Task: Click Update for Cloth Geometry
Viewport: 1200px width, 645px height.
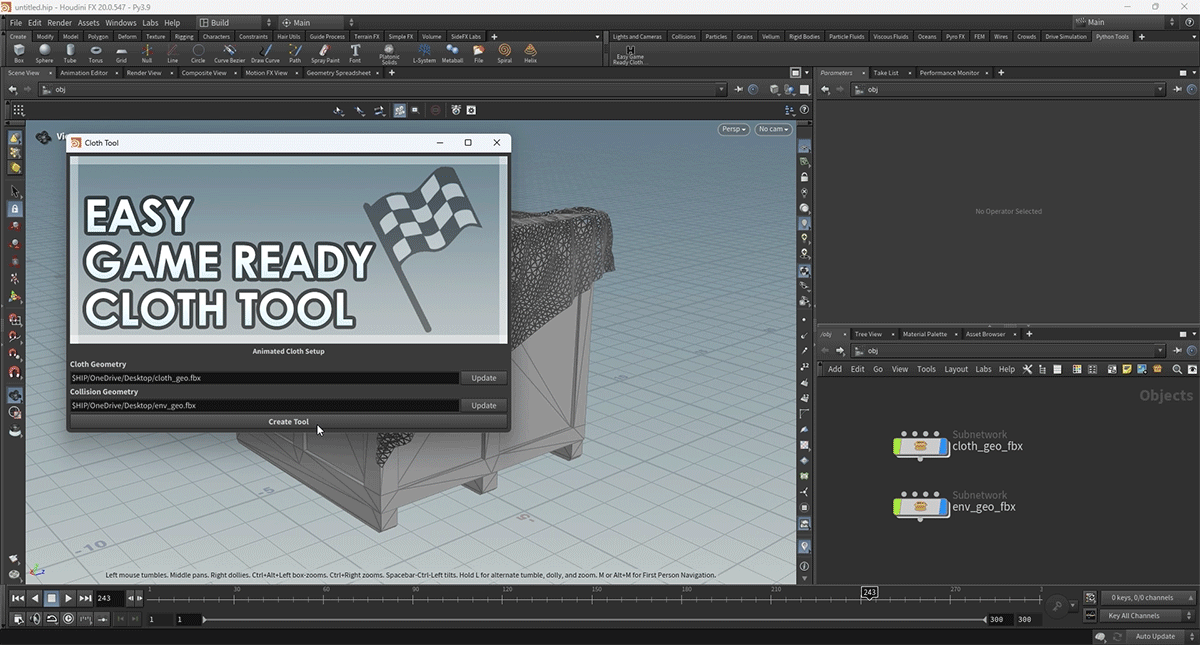Action: tap(484, 378)
